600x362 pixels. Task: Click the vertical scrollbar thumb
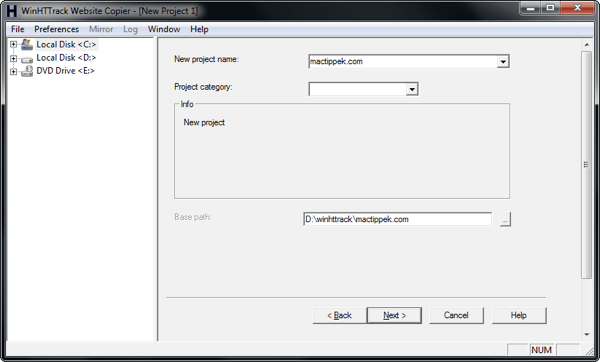point(586,165)
